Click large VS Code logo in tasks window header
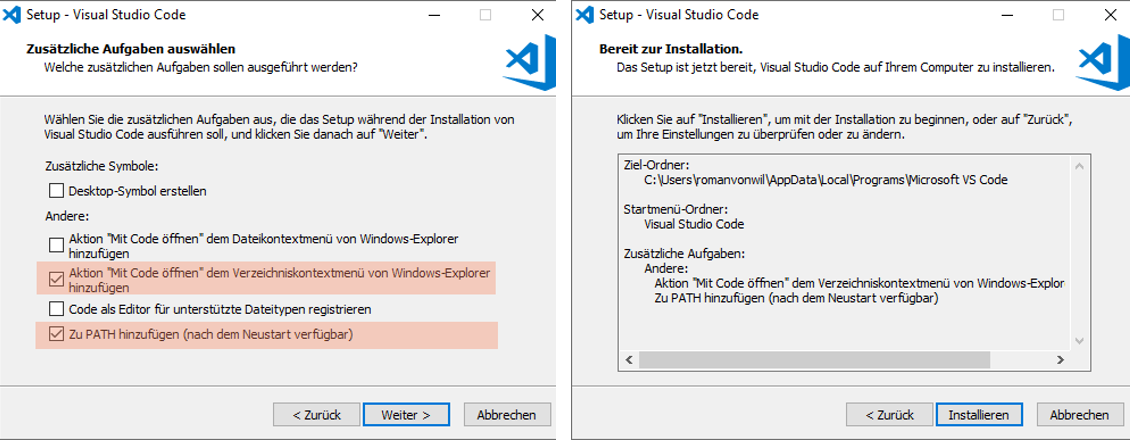Viewport: 1130px width, 440px height. point(530,62)
